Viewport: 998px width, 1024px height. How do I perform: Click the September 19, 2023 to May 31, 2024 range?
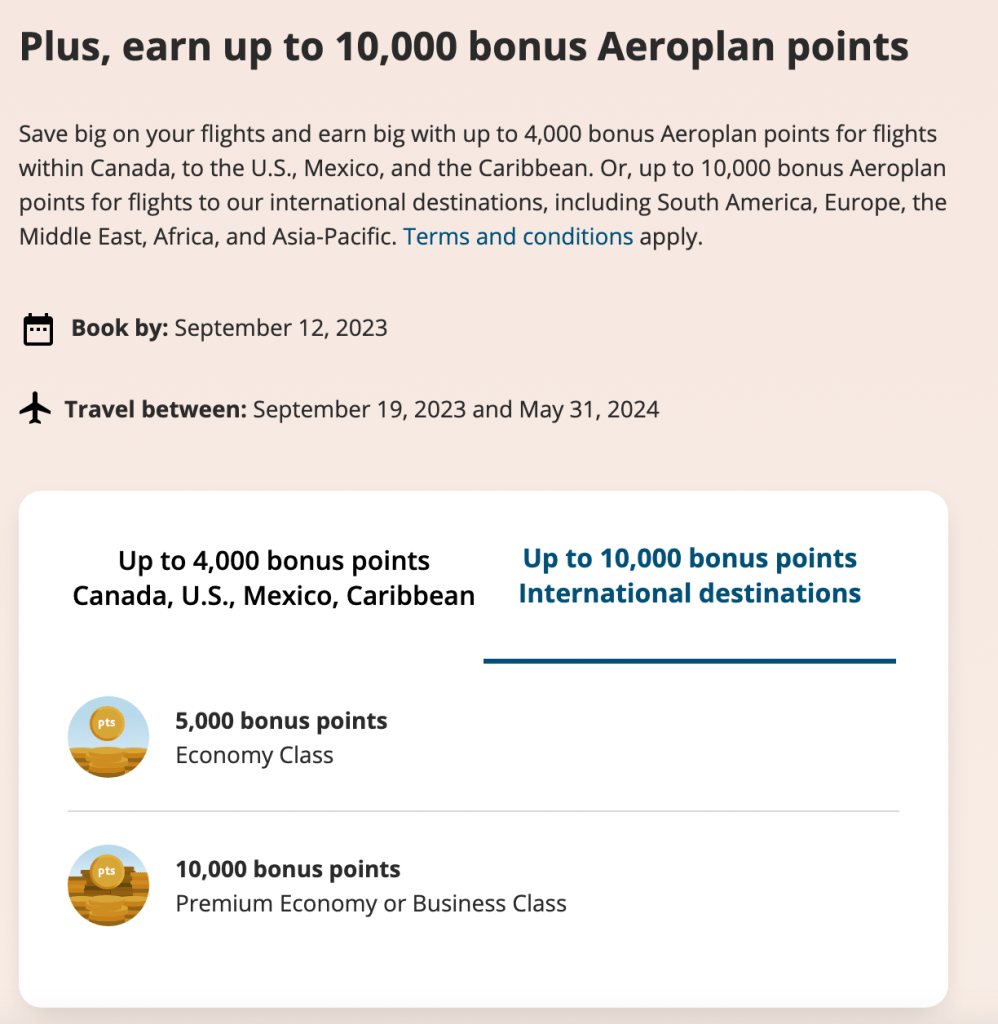click(456, 409)
